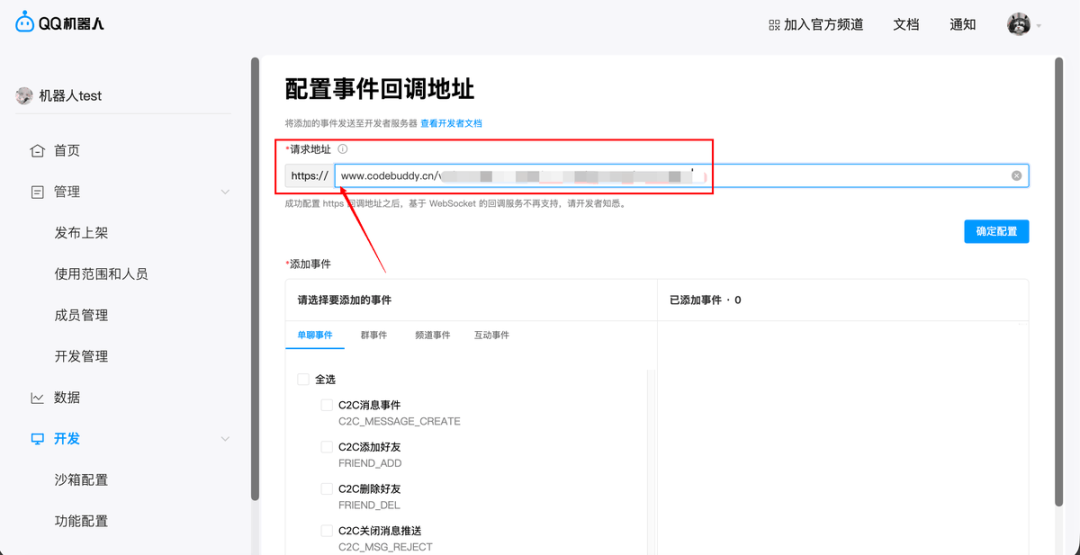Click 加入官方频道 in the header
Viewport: 1080px width, 555px height.
(x=823, y=25)
